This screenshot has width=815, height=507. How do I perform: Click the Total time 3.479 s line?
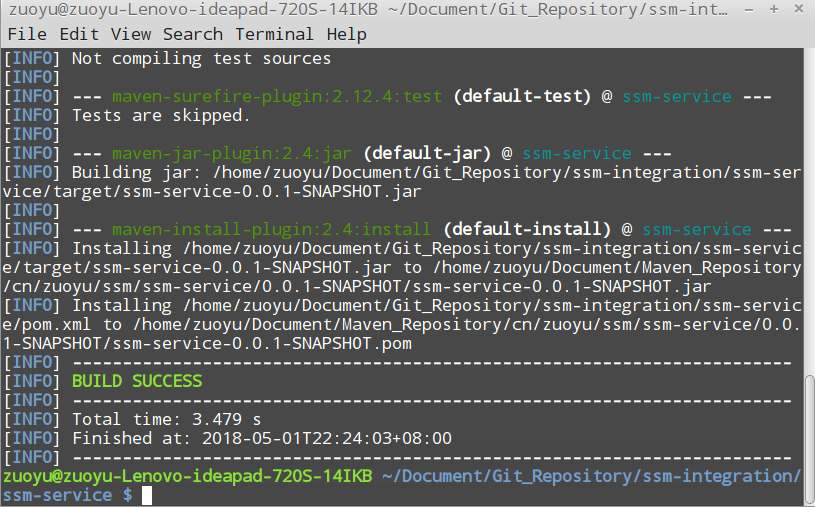pyautogui.click(x=166, y=419)
